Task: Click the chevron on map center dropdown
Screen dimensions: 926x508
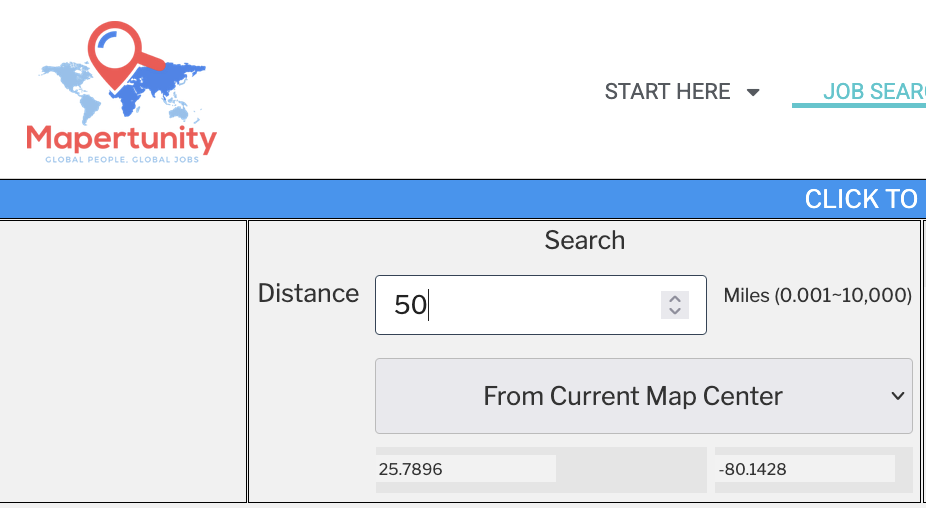Action: tap(896, 397)
